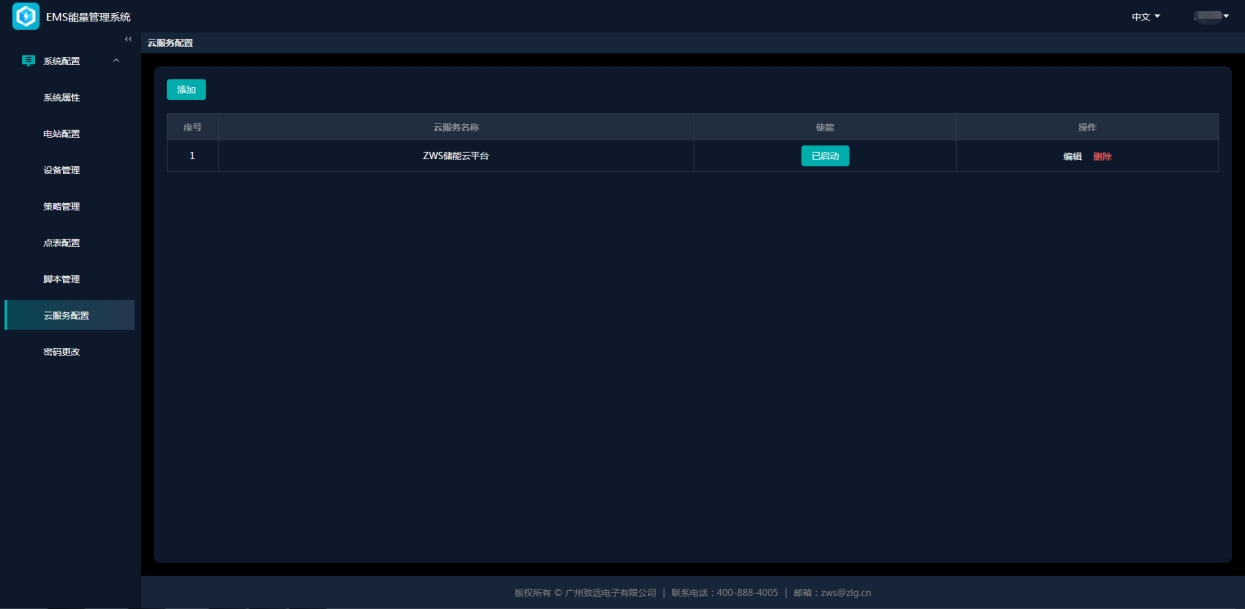
Task: Click 删除 for ZWS储能云平台
Action: (1103, 156)
